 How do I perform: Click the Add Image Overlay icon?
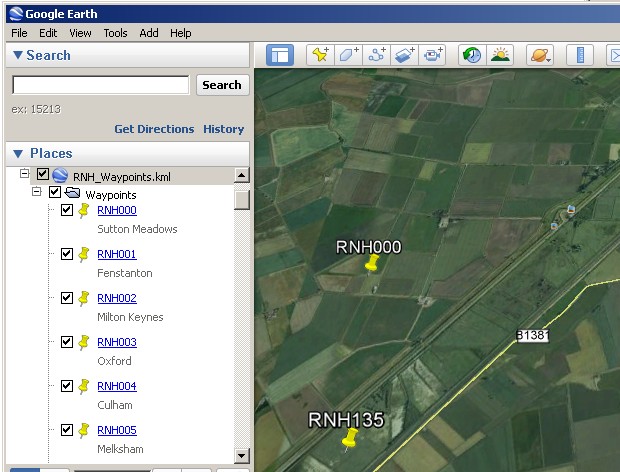pyautogui.click(x=405, y=55)
